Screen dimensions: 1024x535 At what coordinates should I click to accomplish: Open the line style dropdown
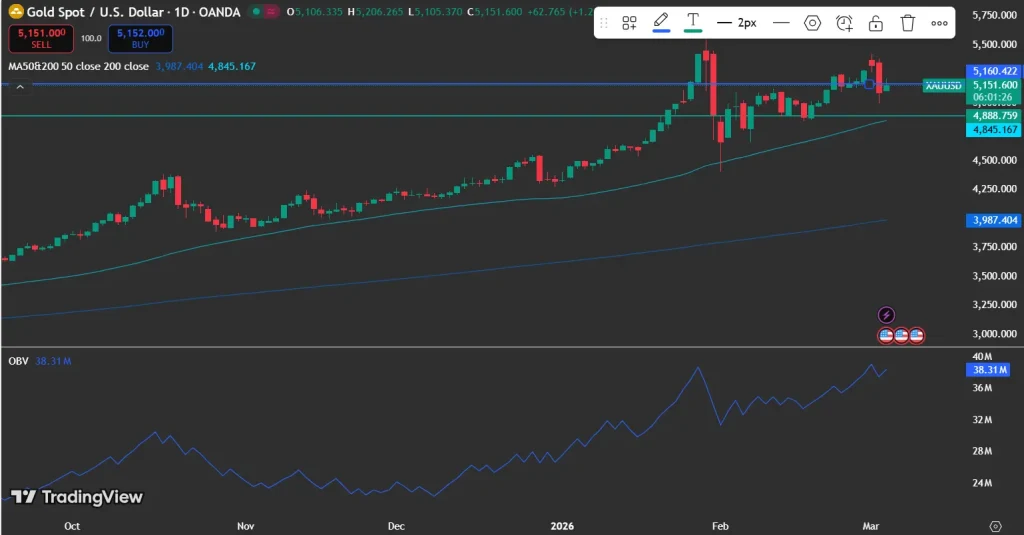point(781,24)
